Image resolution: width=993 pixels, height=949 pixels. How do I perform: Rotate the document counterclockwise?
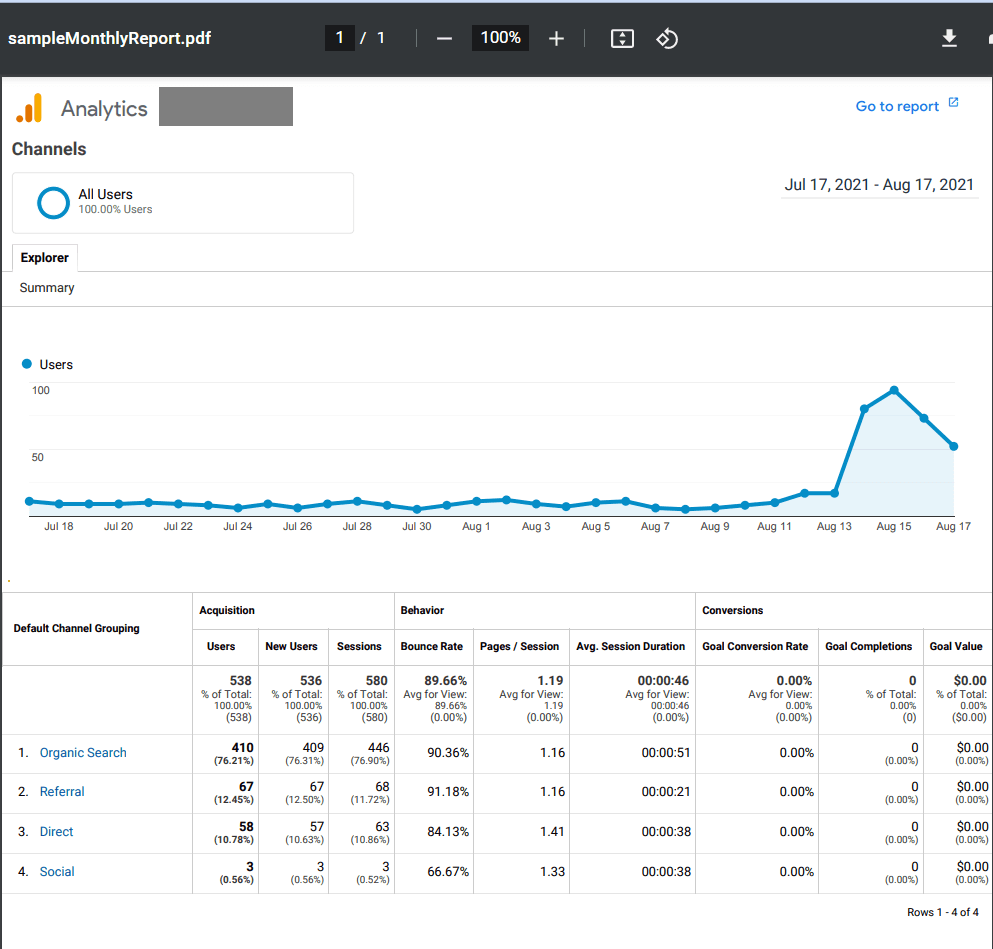pyautogui.click(x=667, y=38)
